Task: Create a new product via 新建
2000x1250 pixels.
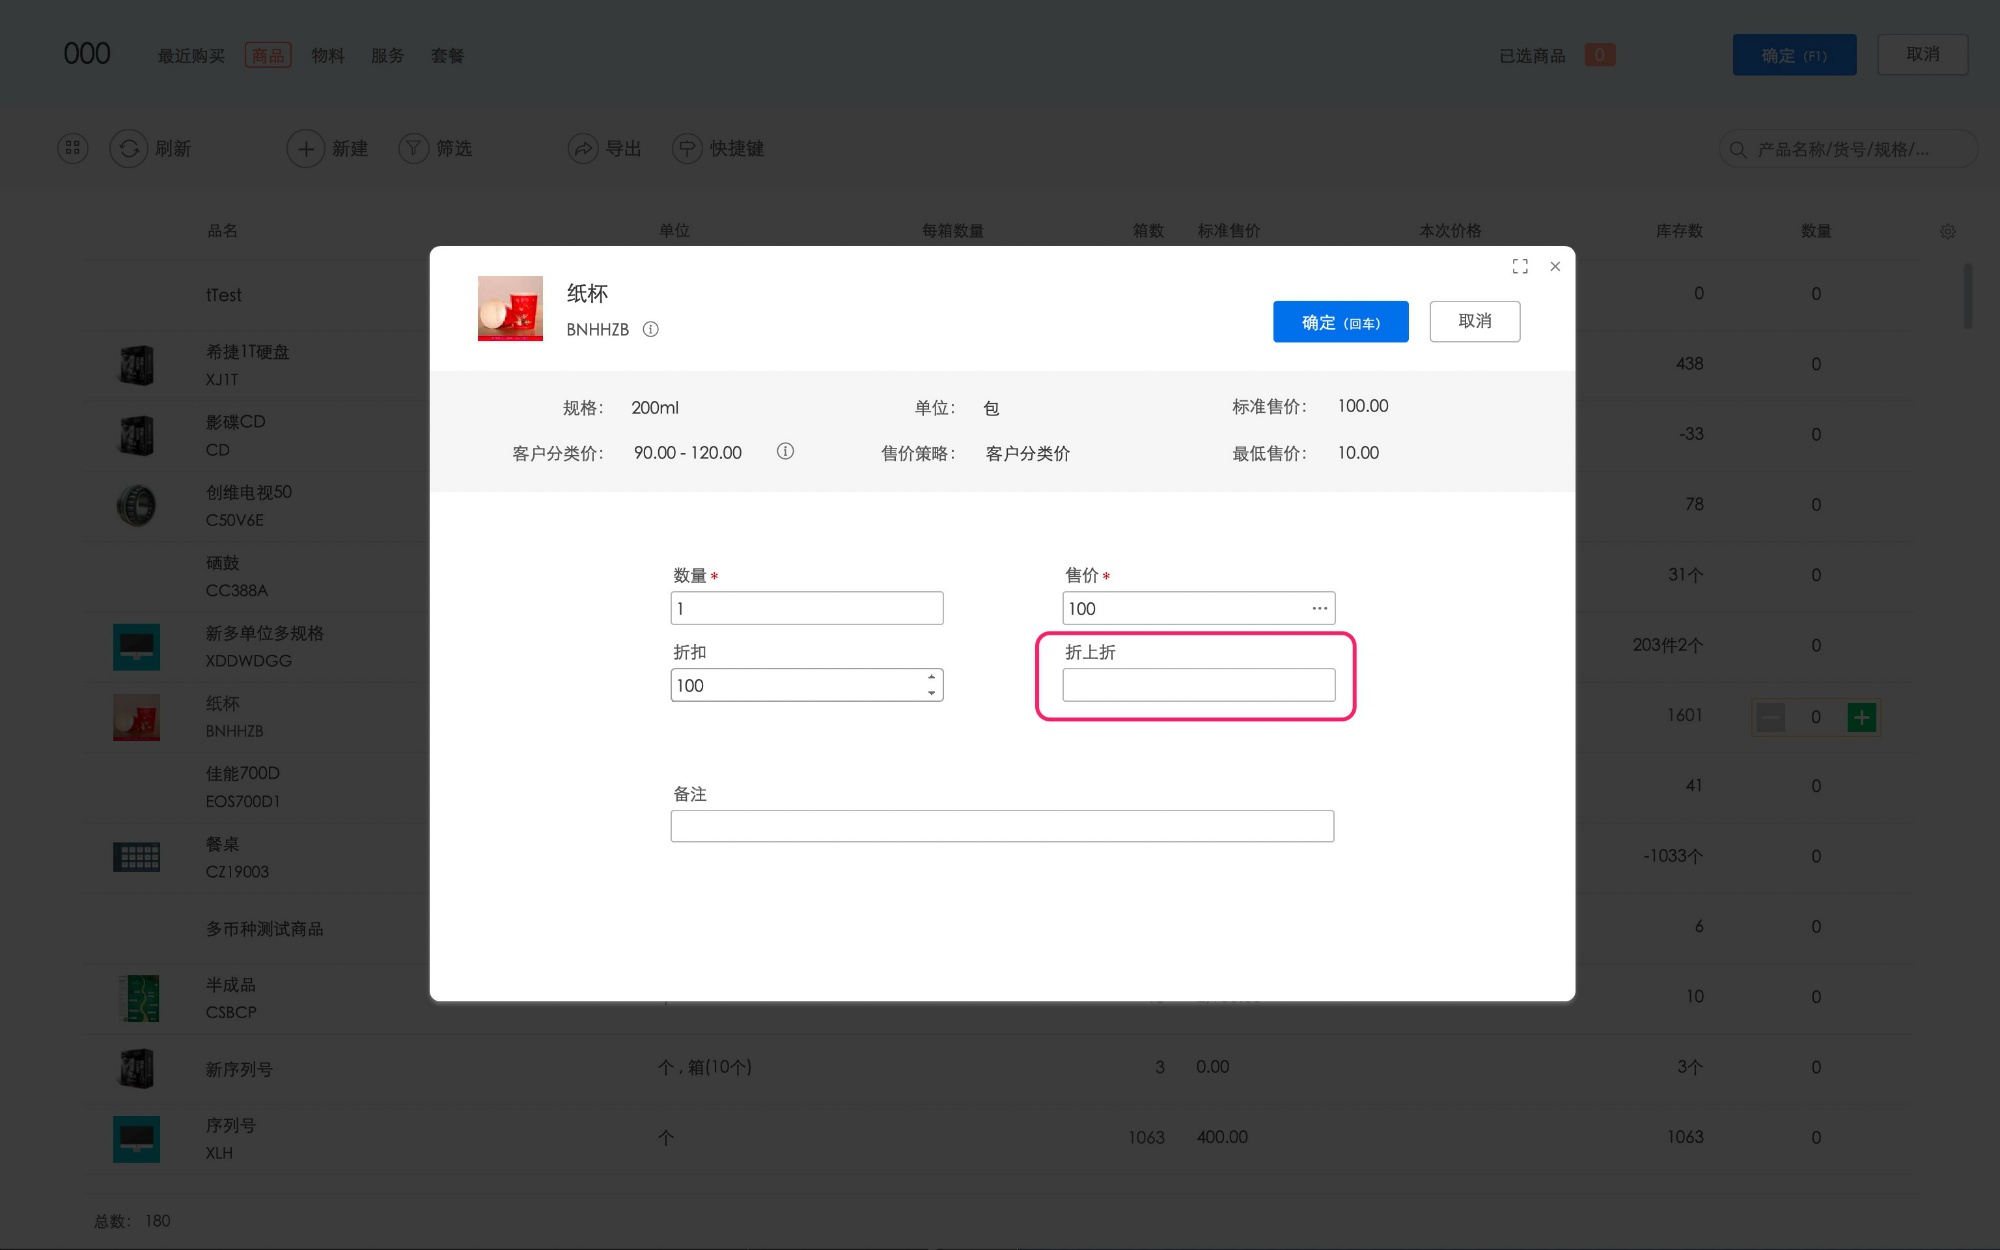Action: pos(330,148)
